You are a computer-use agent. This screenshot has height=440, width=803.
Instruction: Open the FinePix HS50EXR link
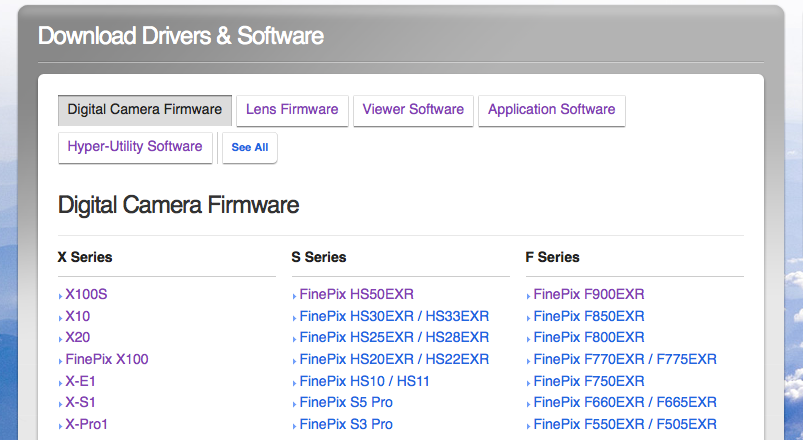click(356, 295)
